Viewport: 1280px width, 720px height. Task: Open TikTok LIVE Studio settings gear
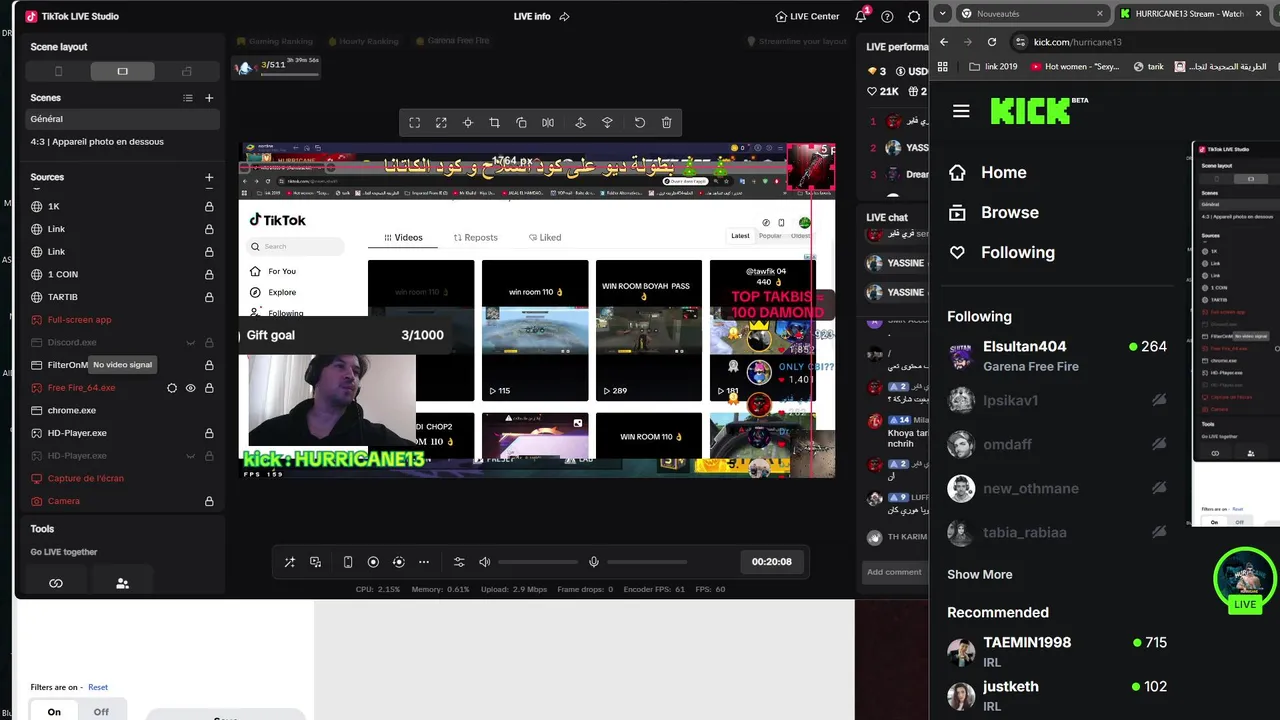(x=914, y=17)
